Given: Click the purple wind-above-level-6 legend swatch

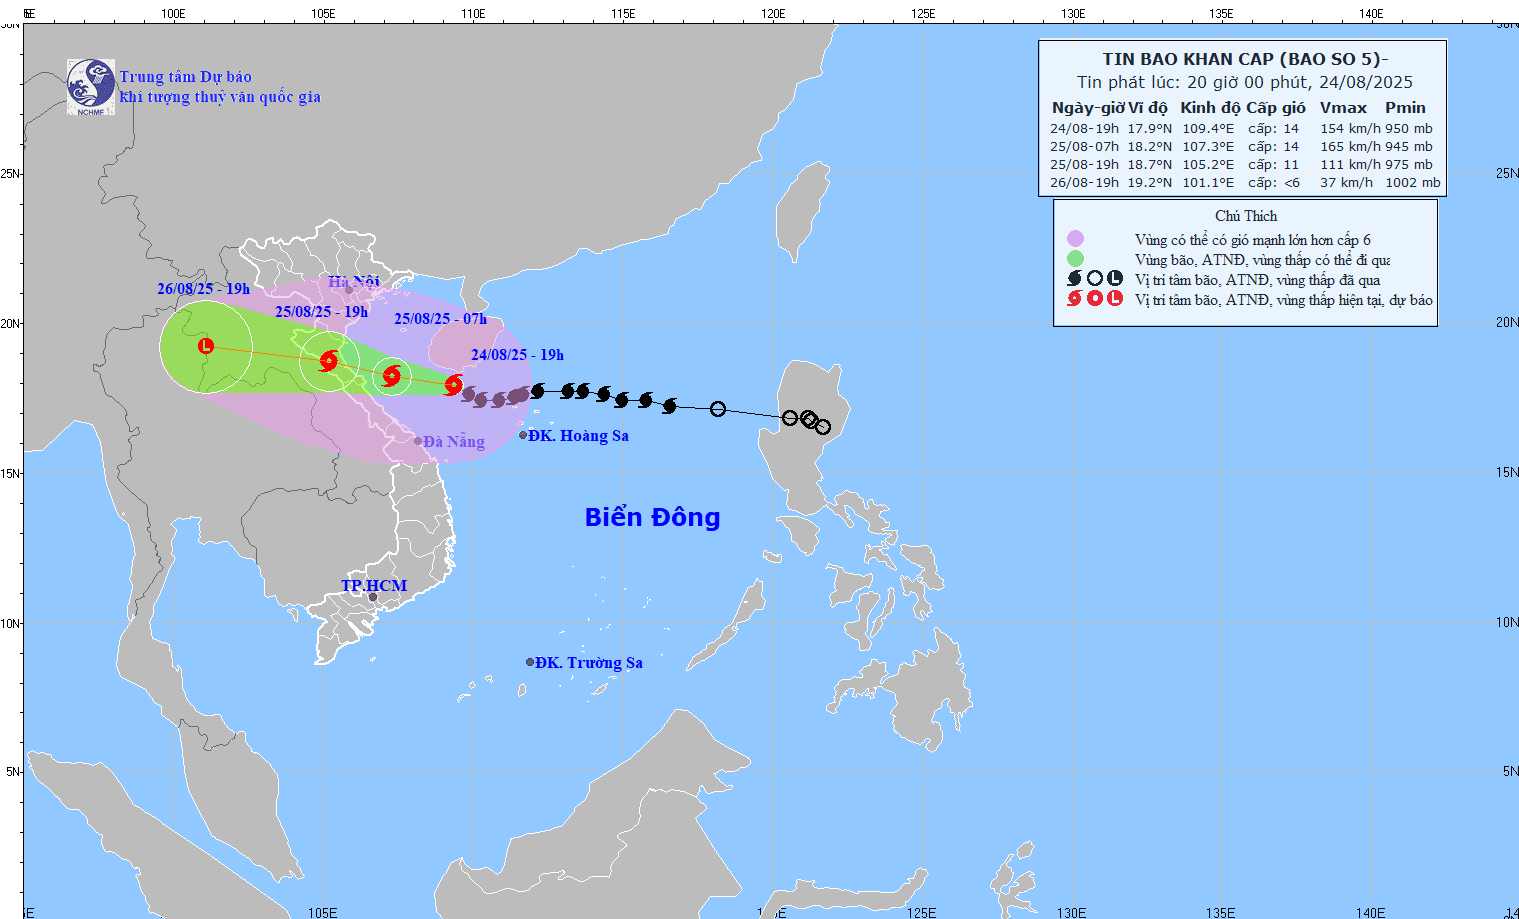Looking at the screenshot, I should coord(1074,239).
